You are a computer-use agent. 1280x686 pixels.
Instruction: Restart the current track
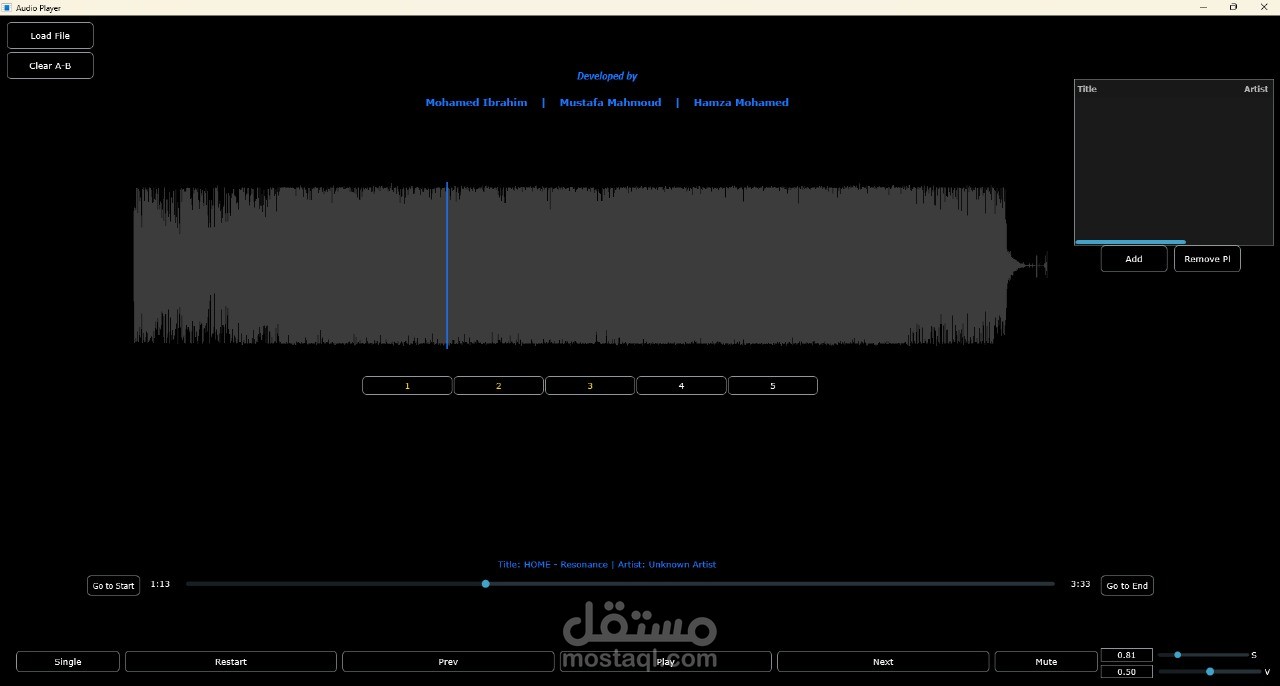click(230, 661)
